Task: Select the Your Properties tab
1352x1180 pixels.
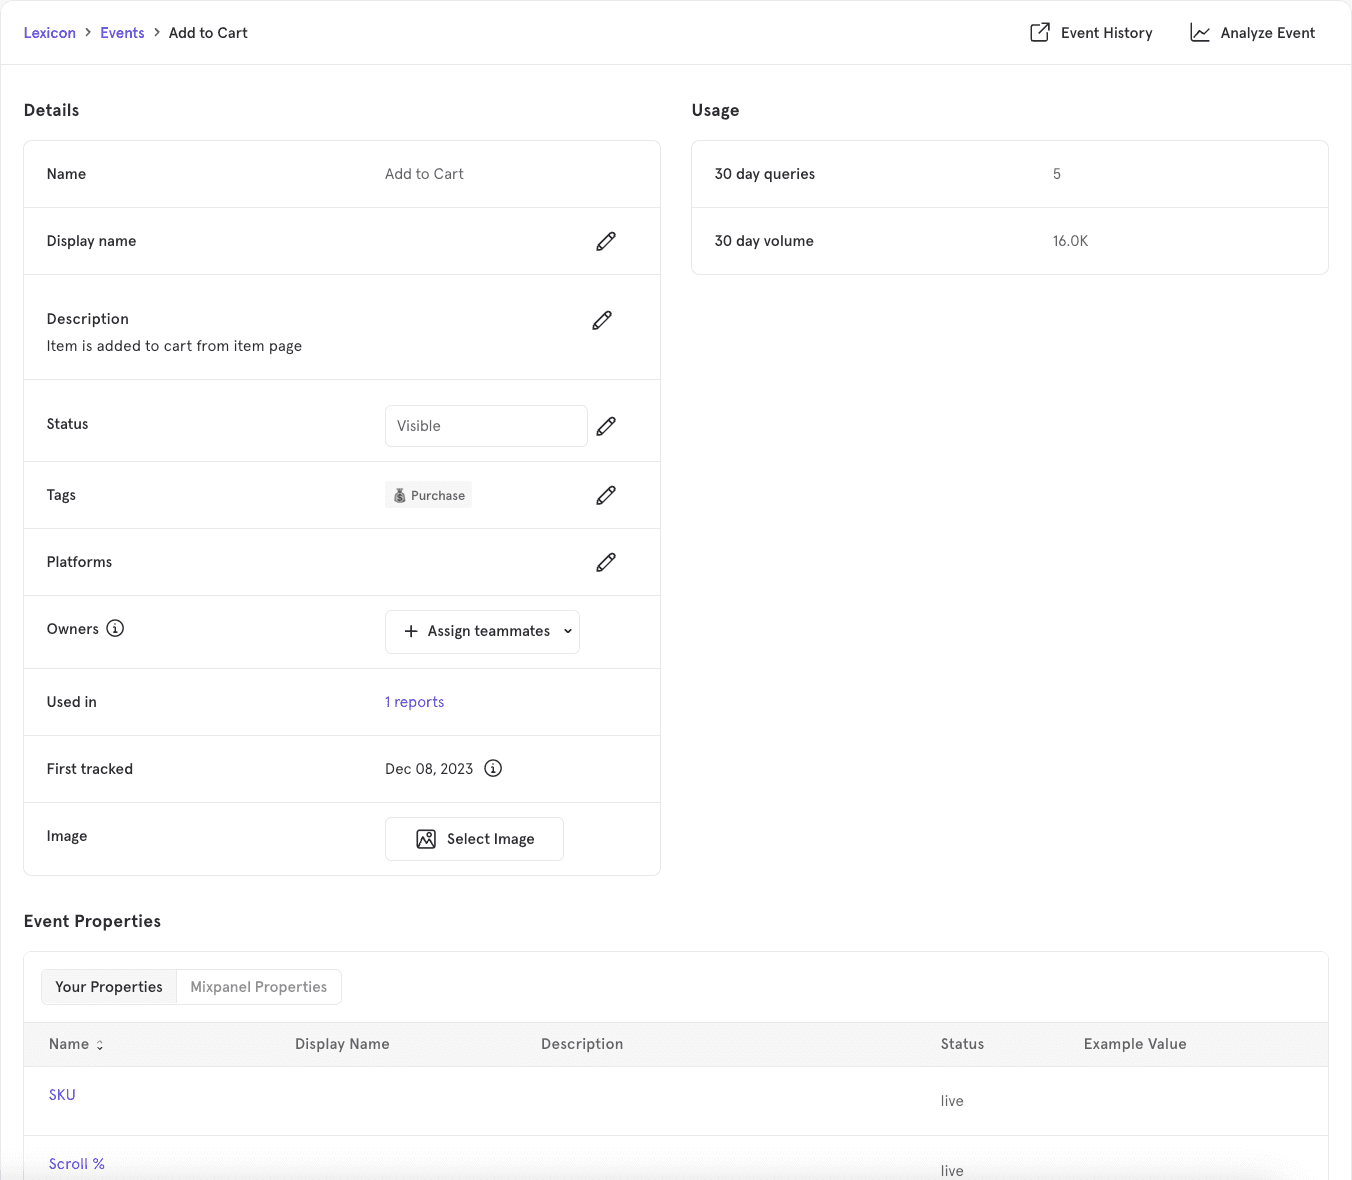Action: pyautogui.click(x=109, y=987)
